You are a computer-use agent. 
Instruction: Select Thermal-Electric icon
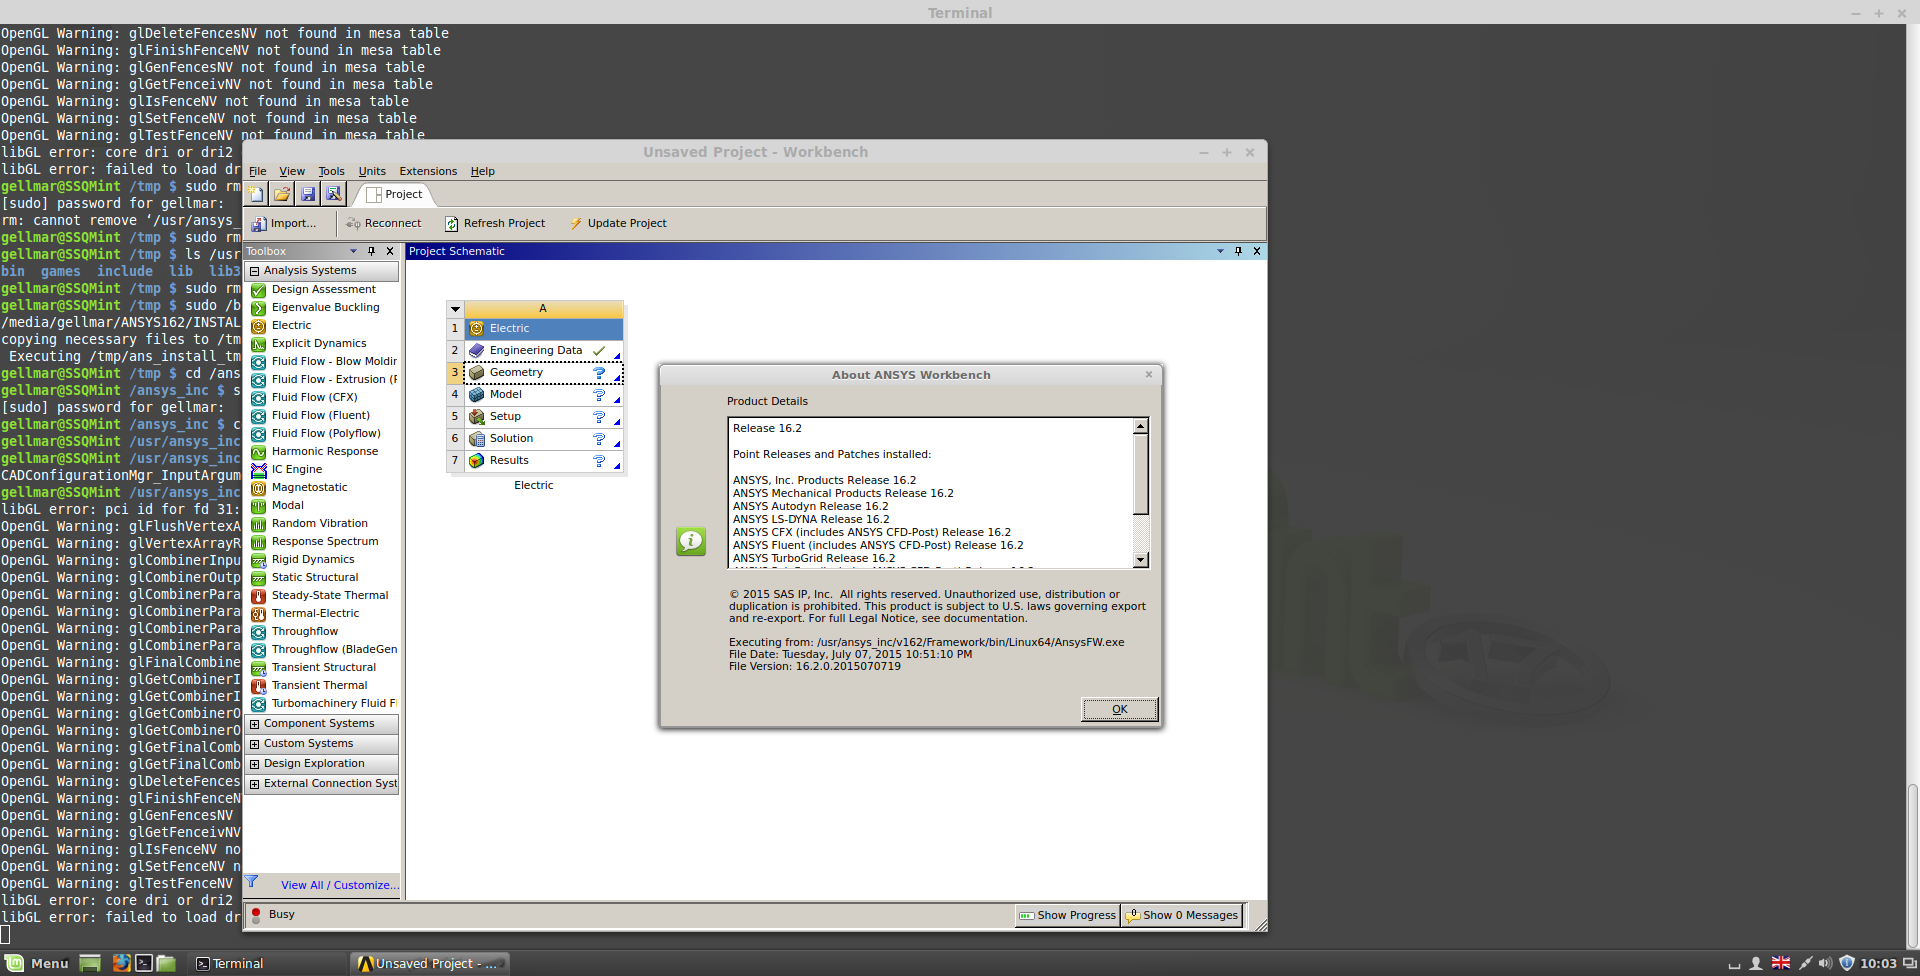pyautogui.click(x=258, y=614)
